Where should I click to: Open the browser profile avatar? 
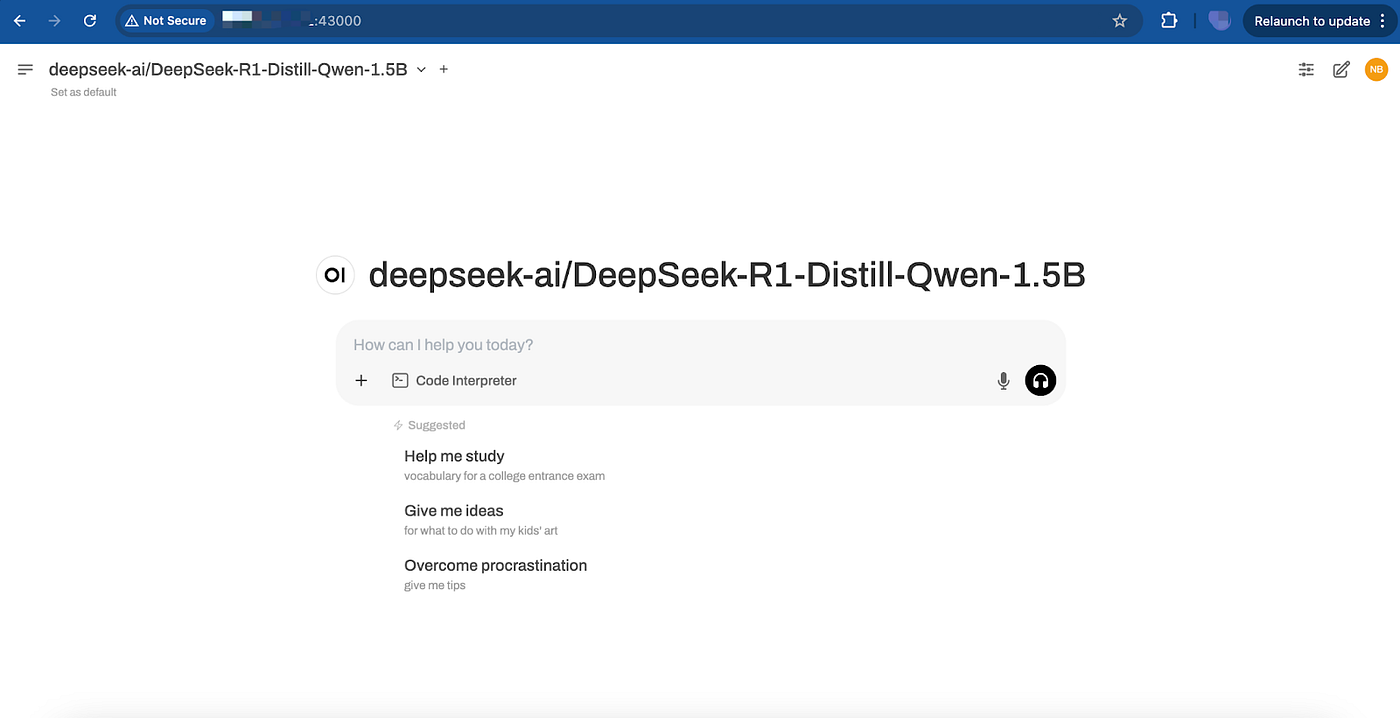(1218, 21)
